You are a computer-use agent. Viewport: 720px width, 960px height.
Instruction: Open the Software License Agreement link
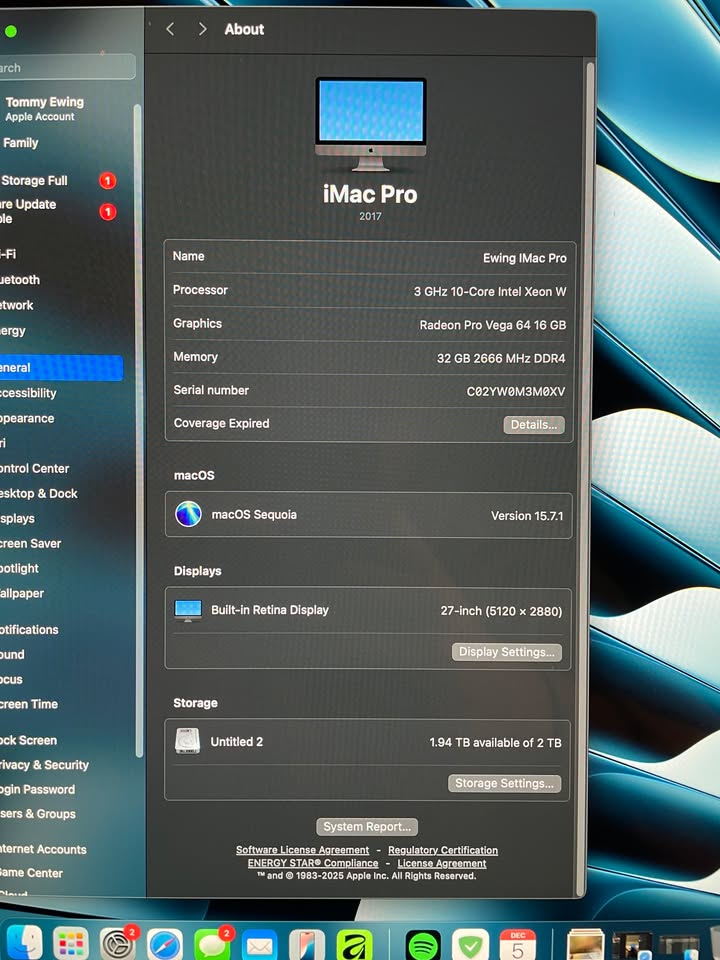(x=302, y=850)
